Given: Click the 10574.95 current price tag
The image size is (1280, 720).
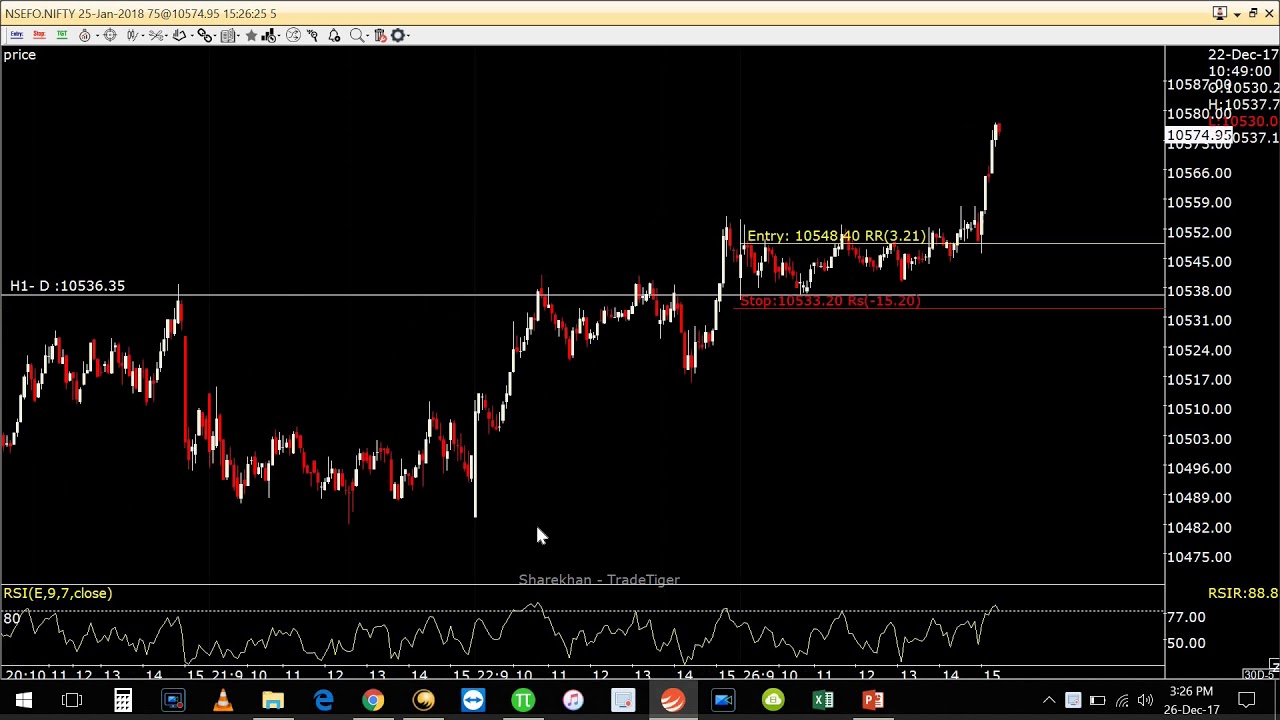Looking at the screenshot, I should tap(1199, 136).
